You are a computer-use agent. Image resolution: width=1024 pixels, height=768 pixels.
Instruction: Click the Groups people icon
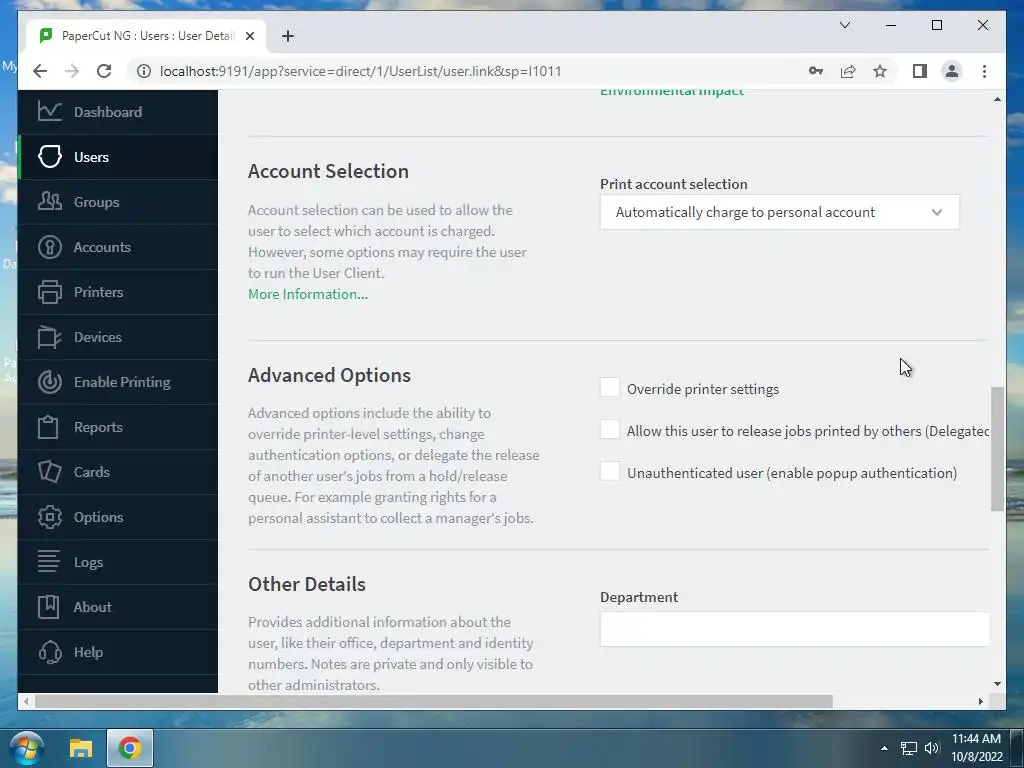point(50,202)
